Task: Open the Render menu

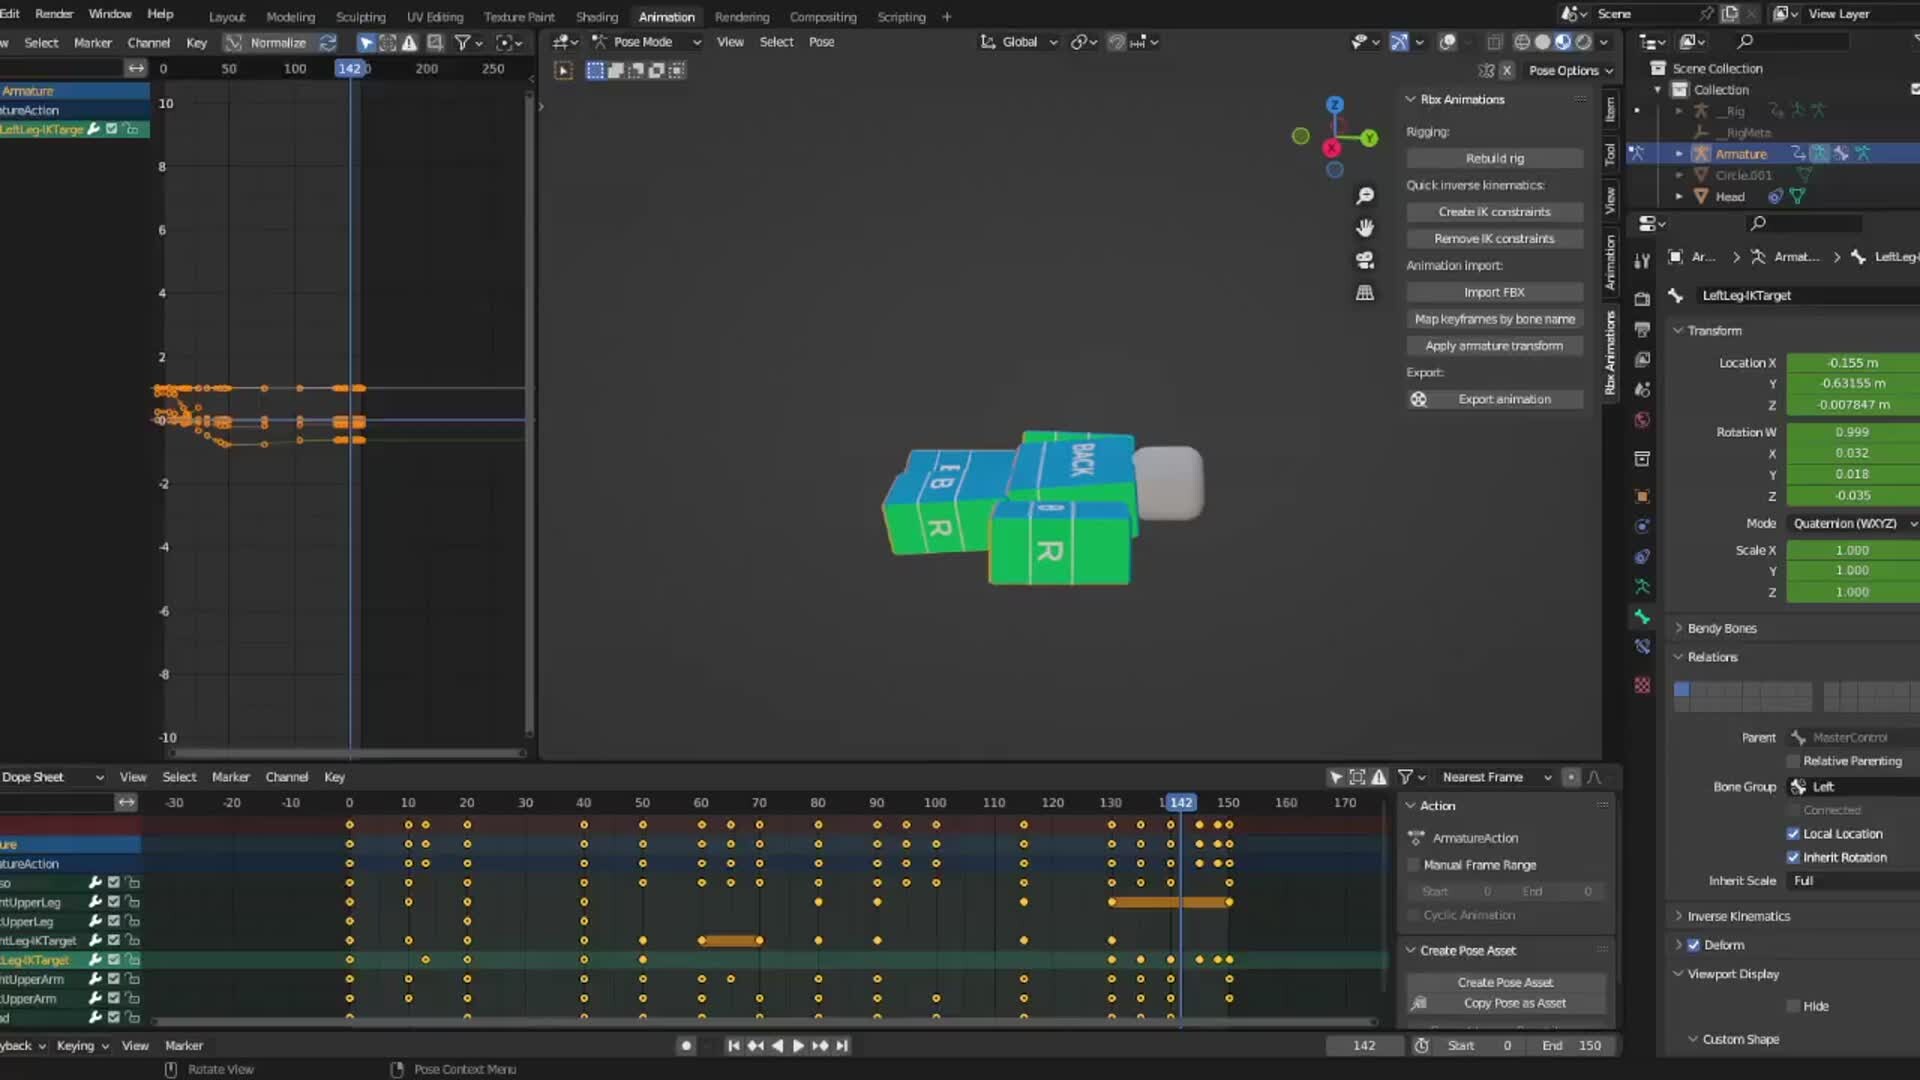Action: 54,14
